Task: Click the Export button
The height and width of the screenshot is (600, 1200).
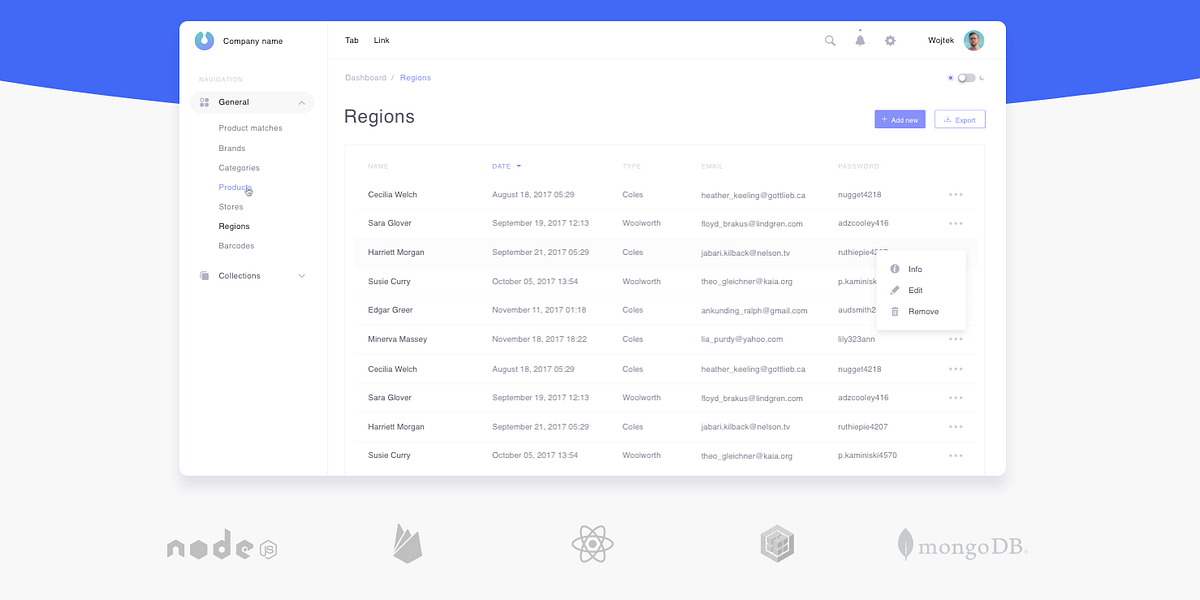Action: [959, 119]
